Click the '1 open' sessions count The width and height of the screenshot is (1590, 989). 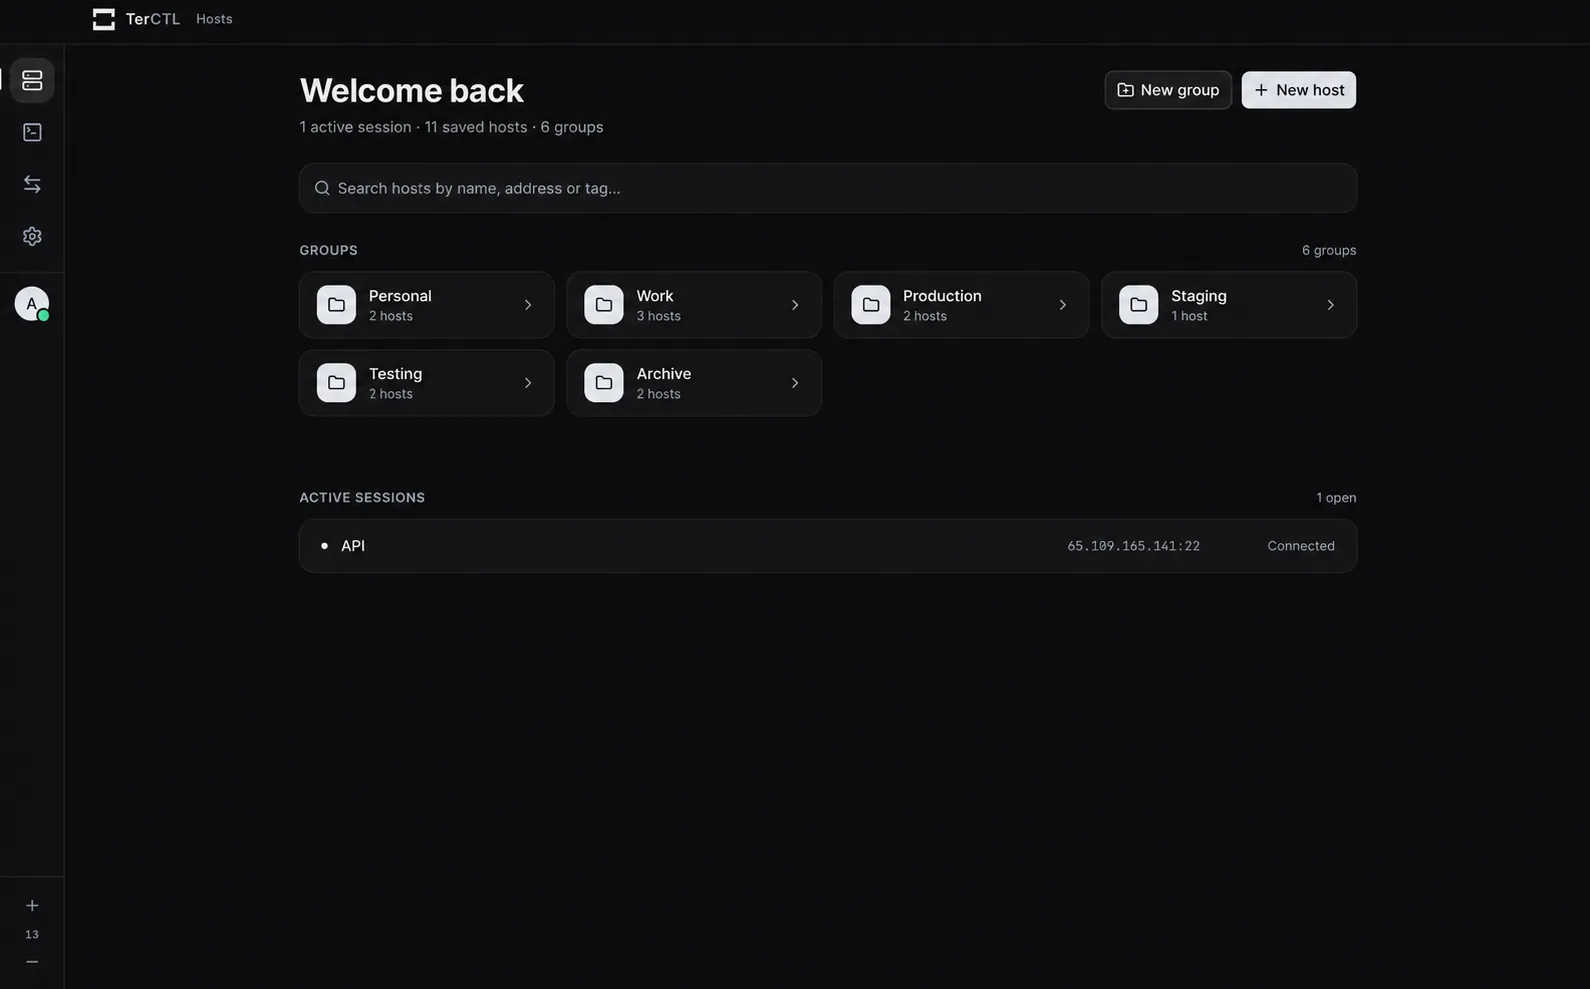[1336, 498]
